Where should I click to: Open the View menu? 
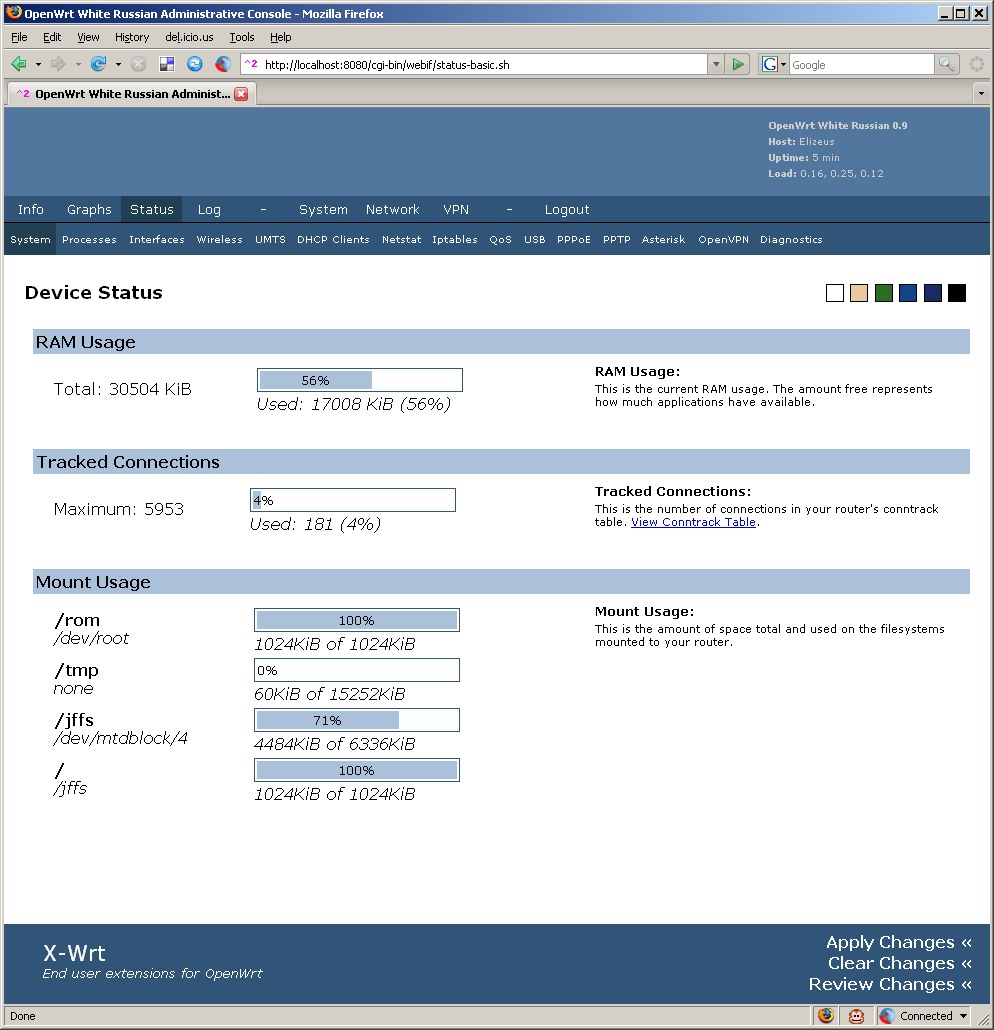(88, 37)
